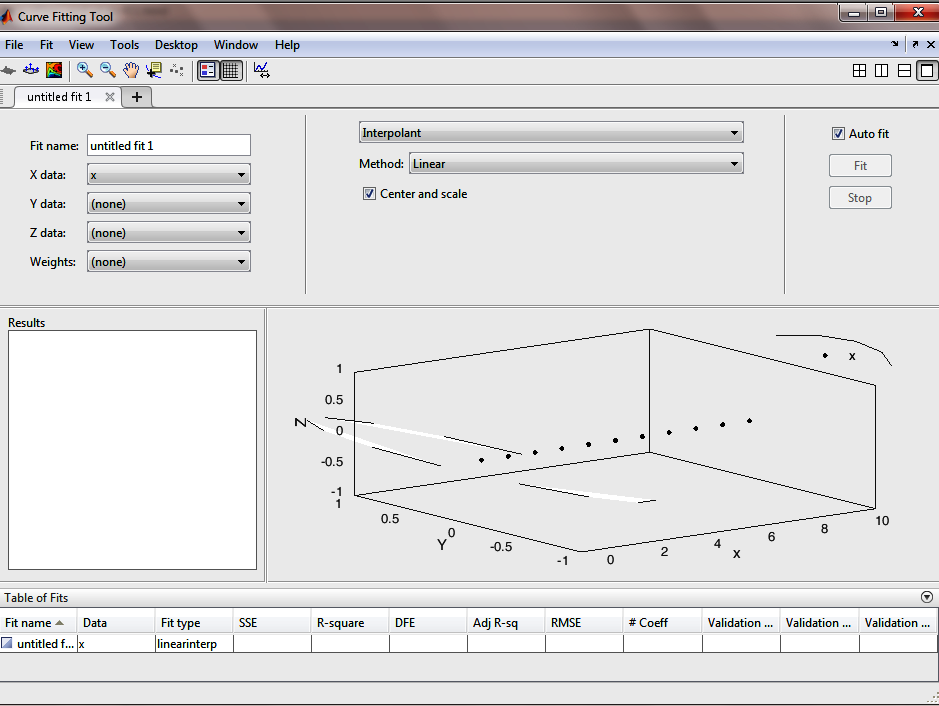The image size is (939, 706).
Task: Toggle the Grid toolbar button
Action: click(231, 70)
